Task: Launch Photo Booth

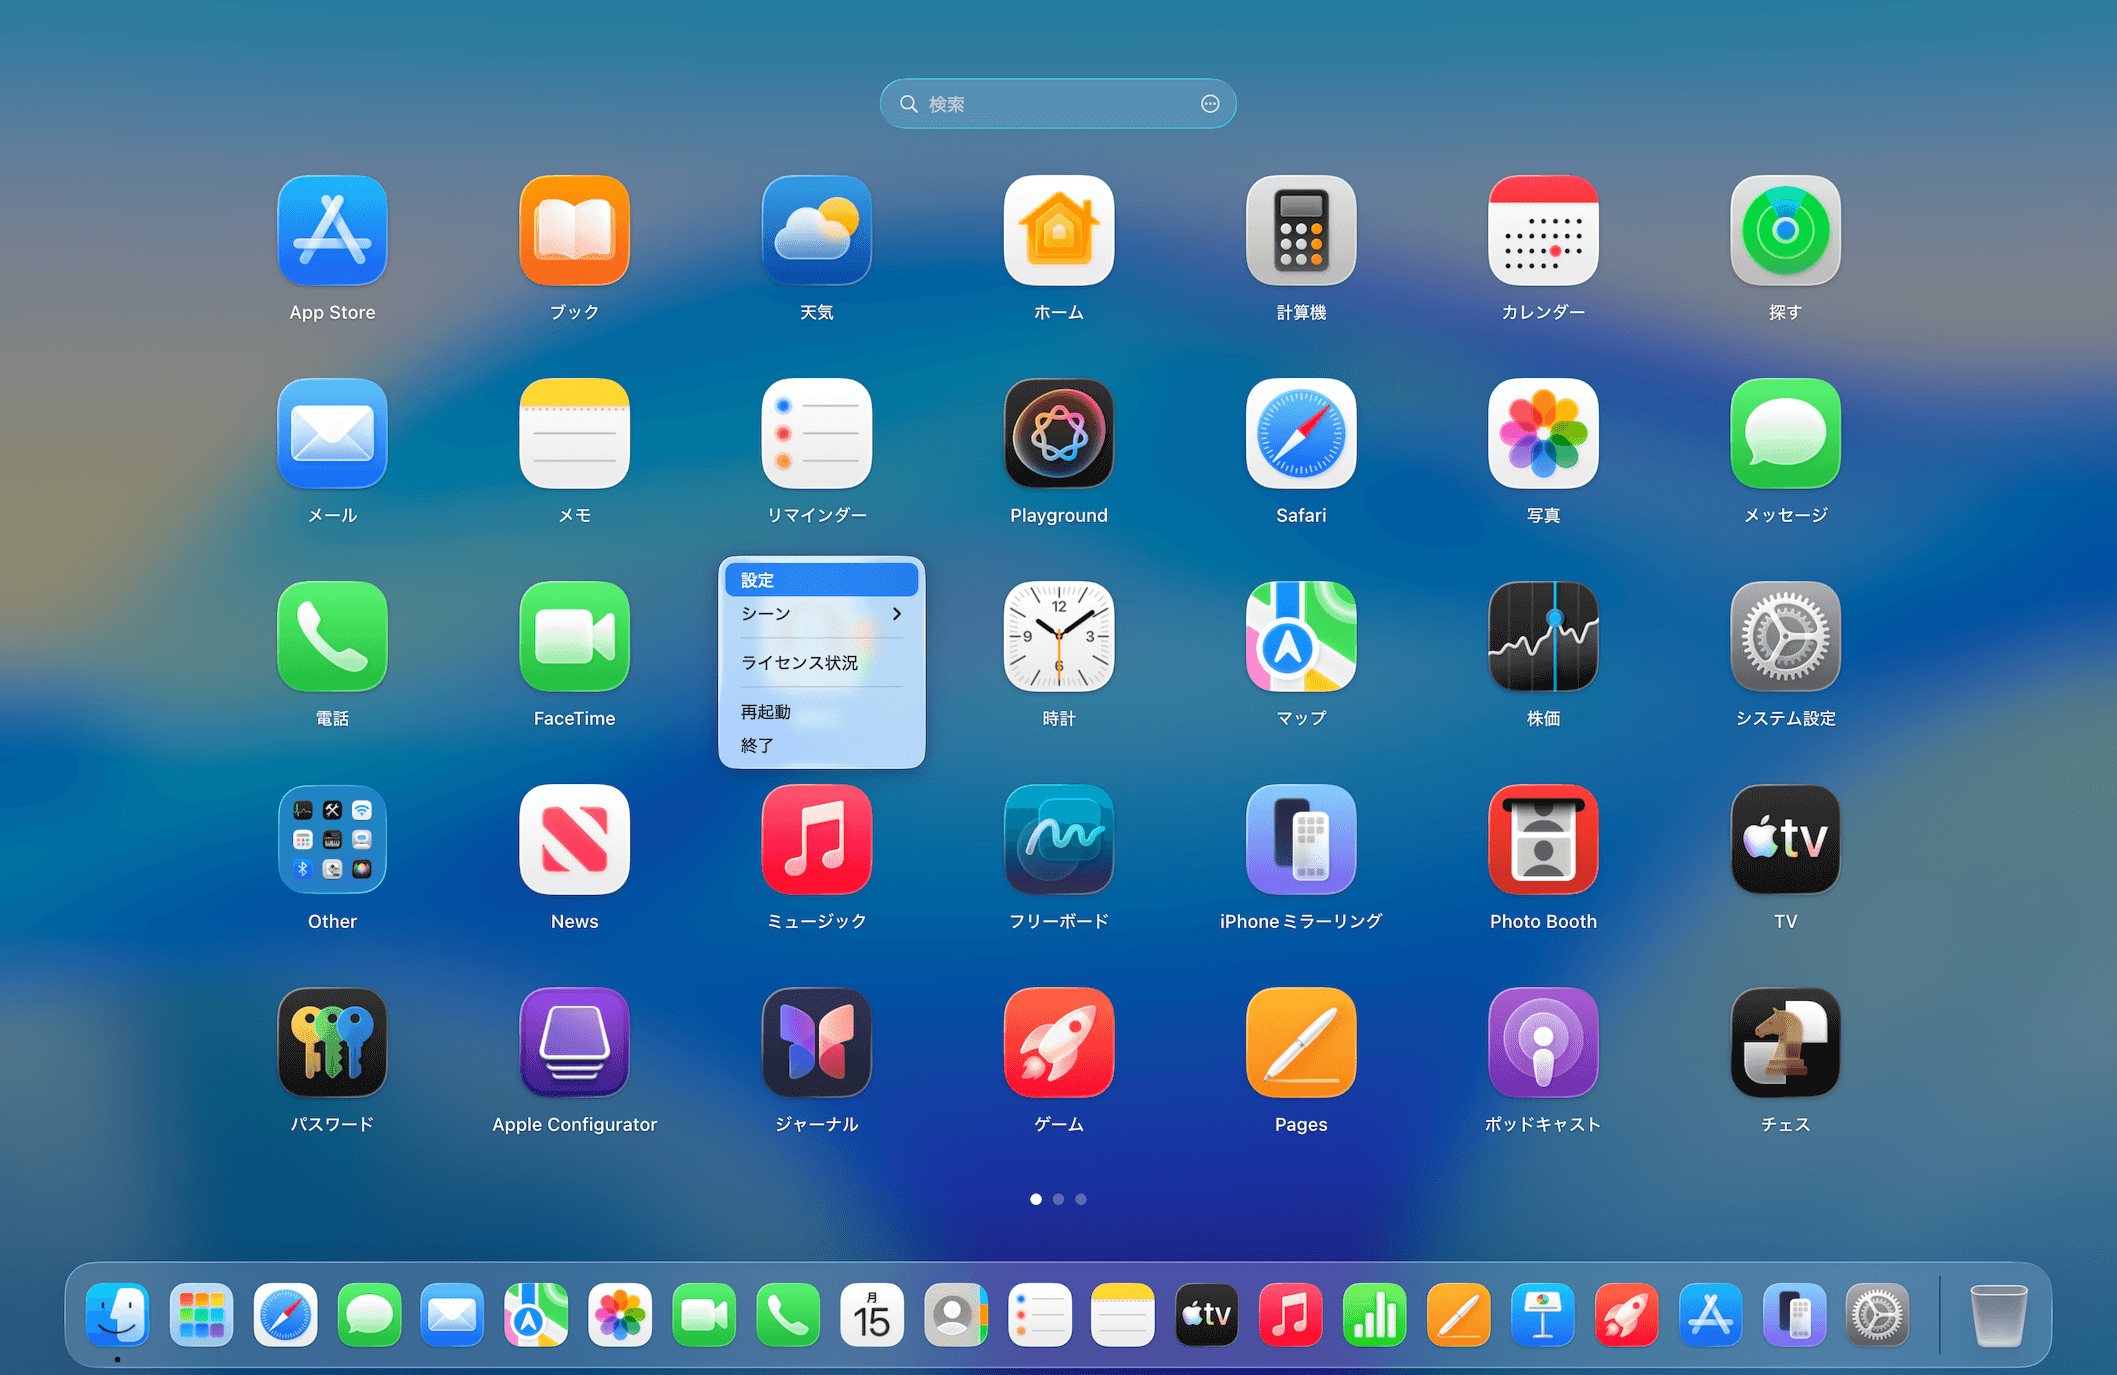Action: click(1543, 840)
